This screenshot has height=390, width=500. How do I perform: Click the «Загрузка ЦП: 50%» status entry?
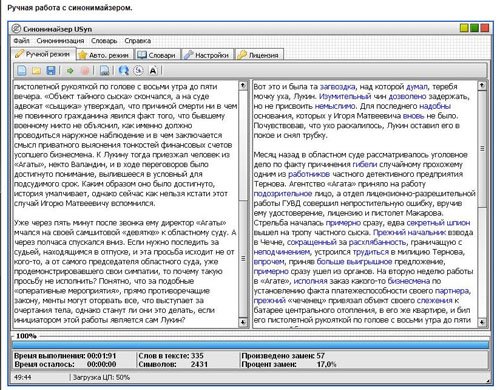(101, 377)
